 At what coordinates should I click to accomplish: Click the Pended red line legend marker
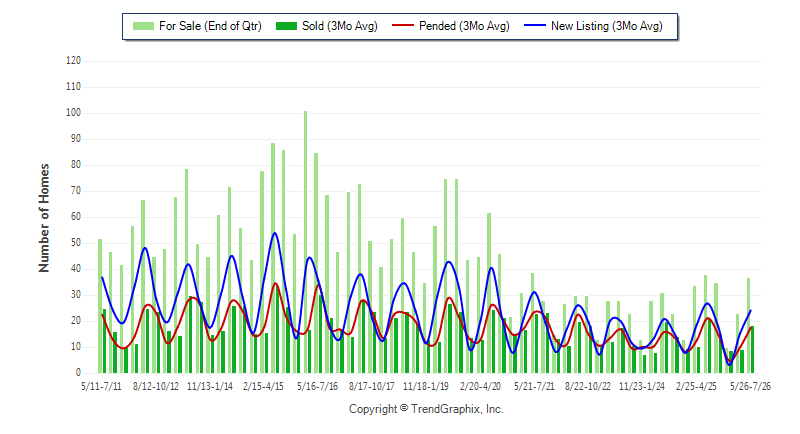403,25
